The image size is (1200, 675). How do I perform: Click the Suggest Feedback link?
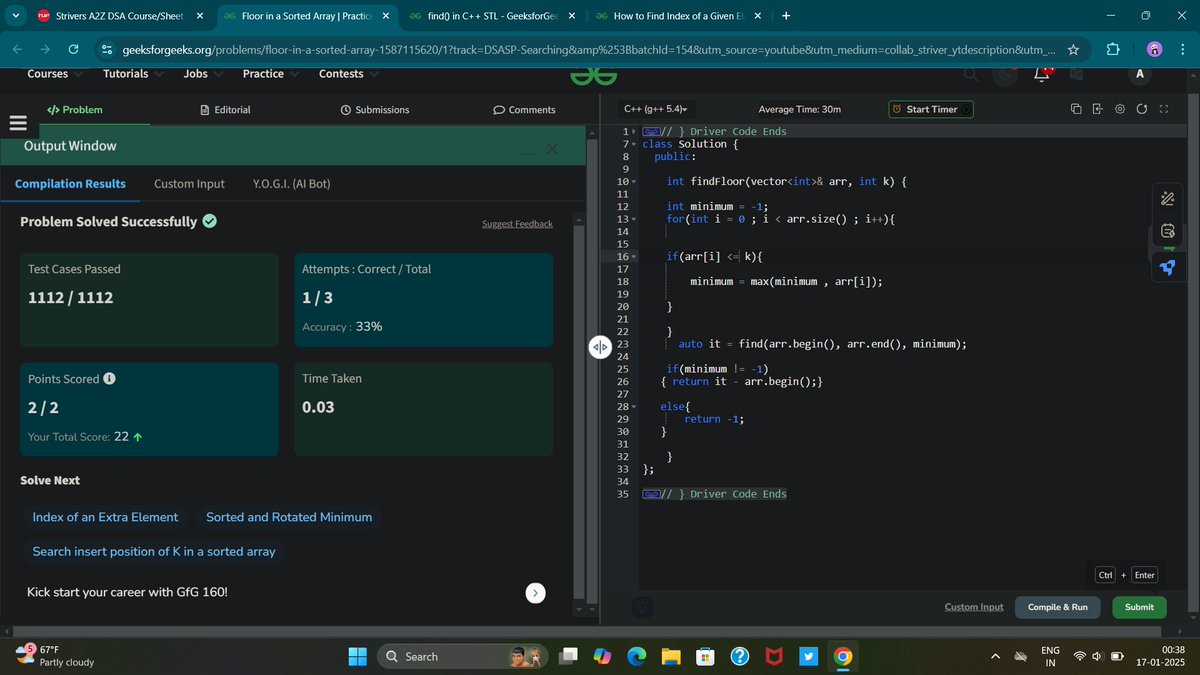pyautogui.click(x=517, y=224)
